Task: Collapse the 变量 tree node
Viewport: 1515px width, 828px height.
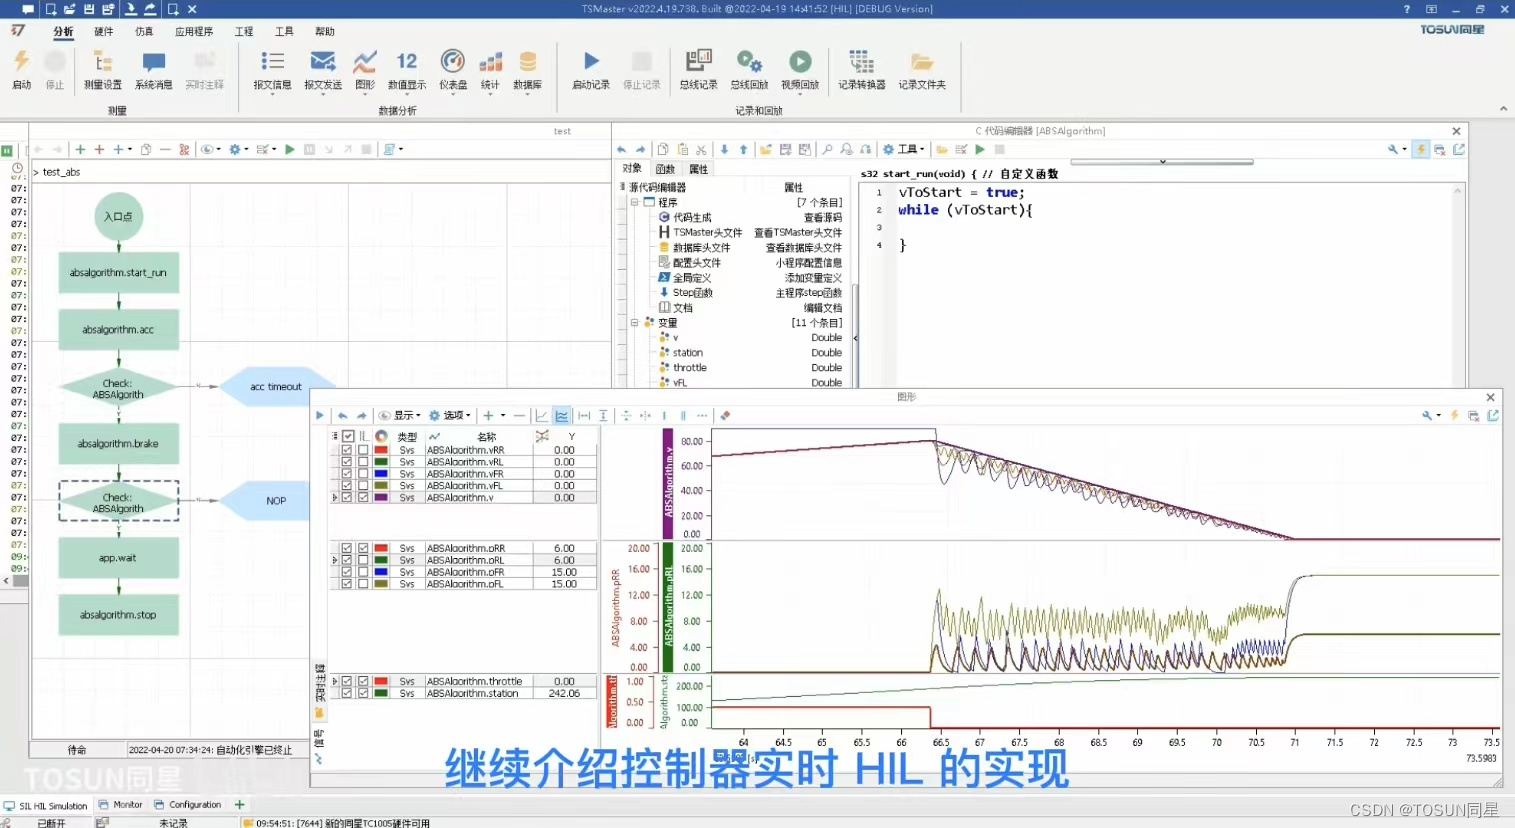Action: pyautogui.click(x=634, y=323)
